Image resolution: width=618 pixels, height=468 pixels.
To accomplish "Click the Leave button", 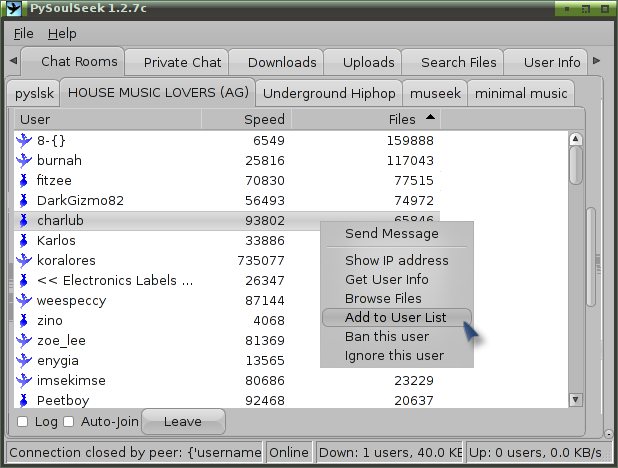I will pos(183,421).
